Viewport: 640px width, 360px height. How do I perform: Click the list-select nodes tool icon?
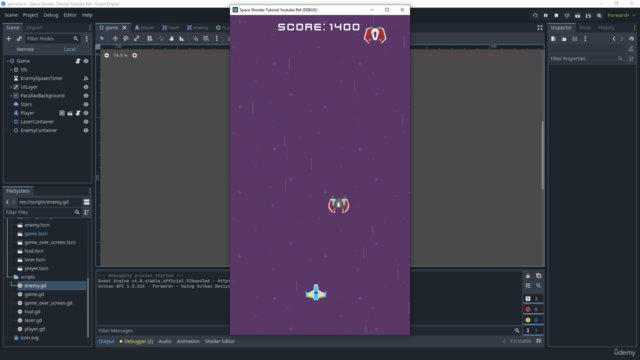tap(150, 38)
